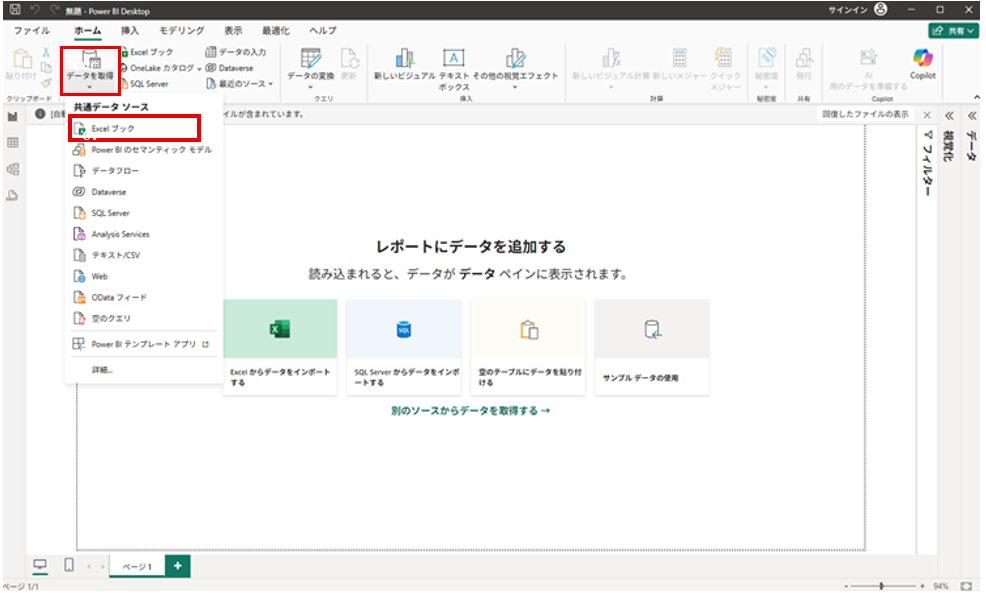Open the report view sidebar icon
Viewport: 986px width, 598px height.
(13, 117)
